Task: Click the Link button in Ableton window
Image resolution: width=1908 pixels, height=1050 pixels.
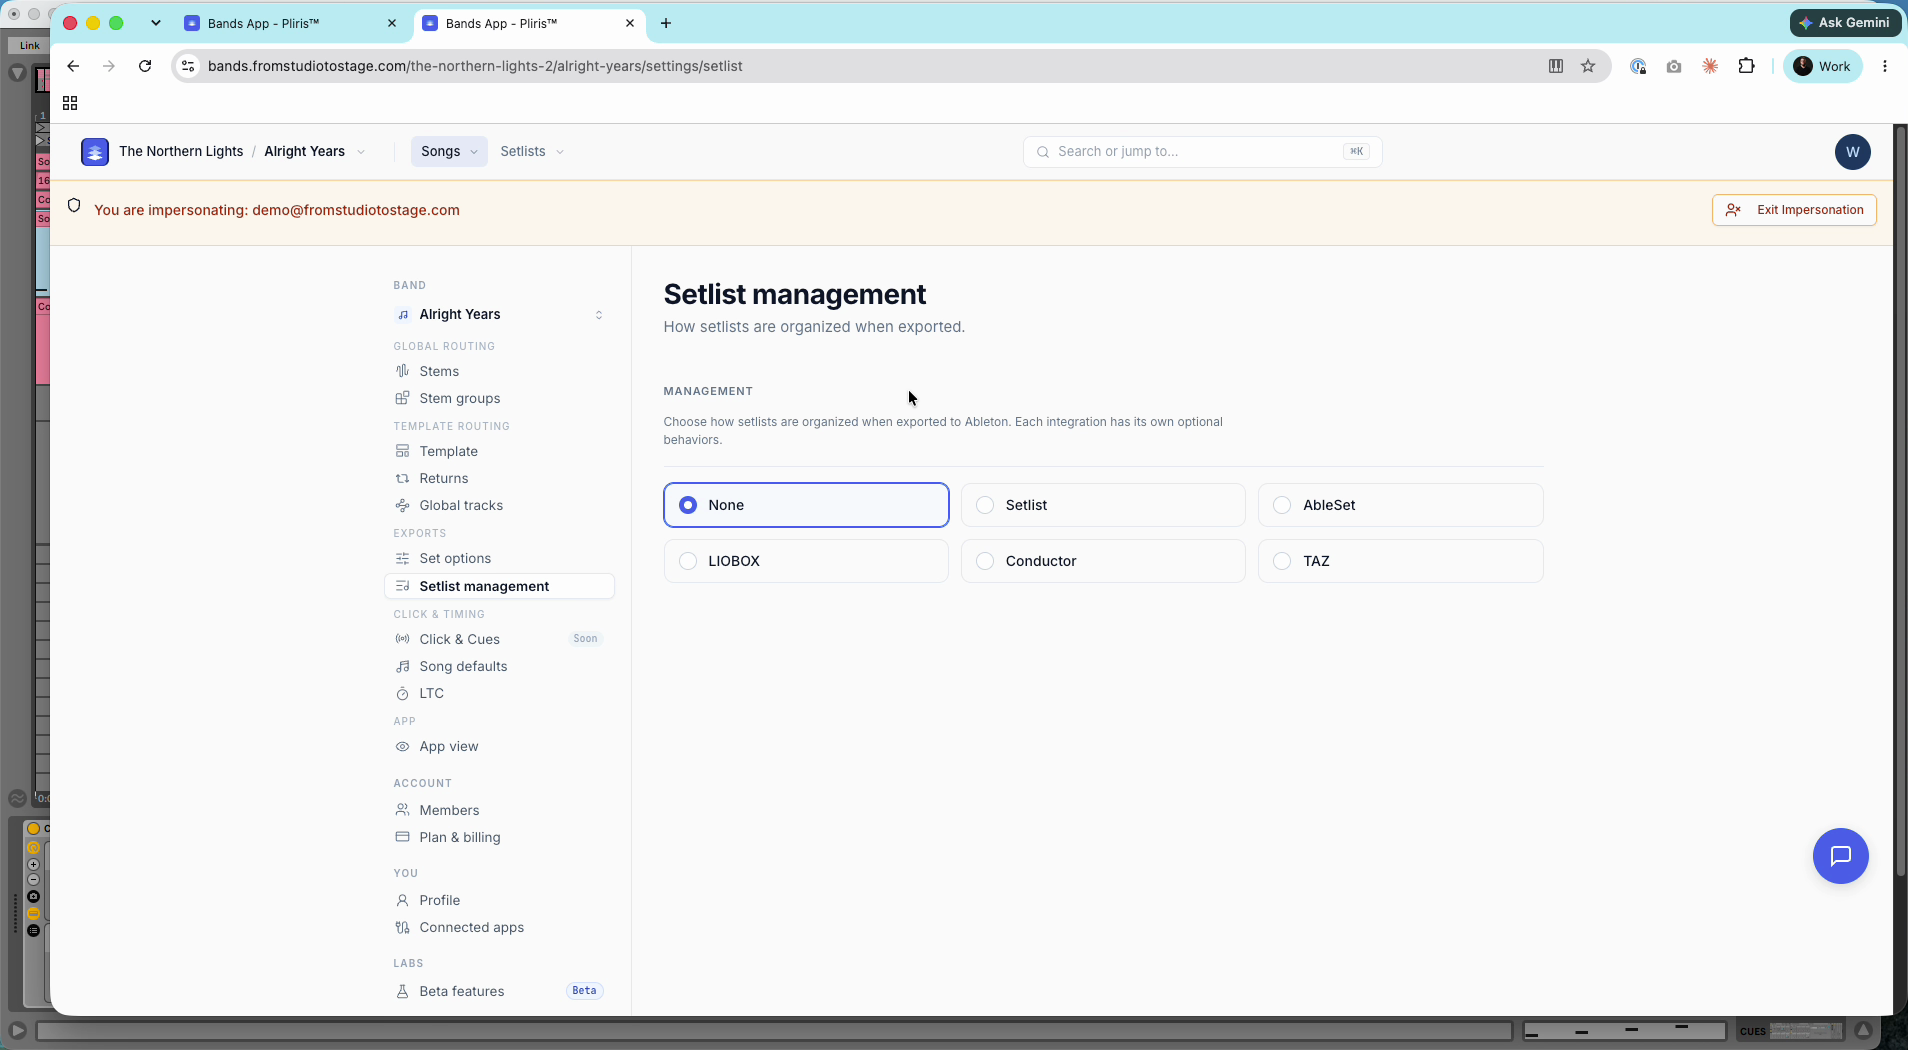Action: [29, 45]
